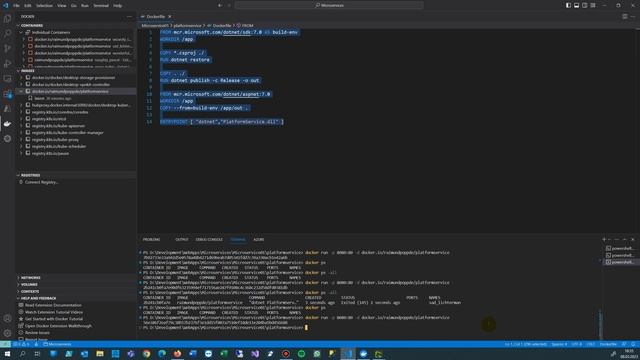
Task: Open the Accounts icon in activity bar
Action: pyautogui.click(x=7, y=318)
